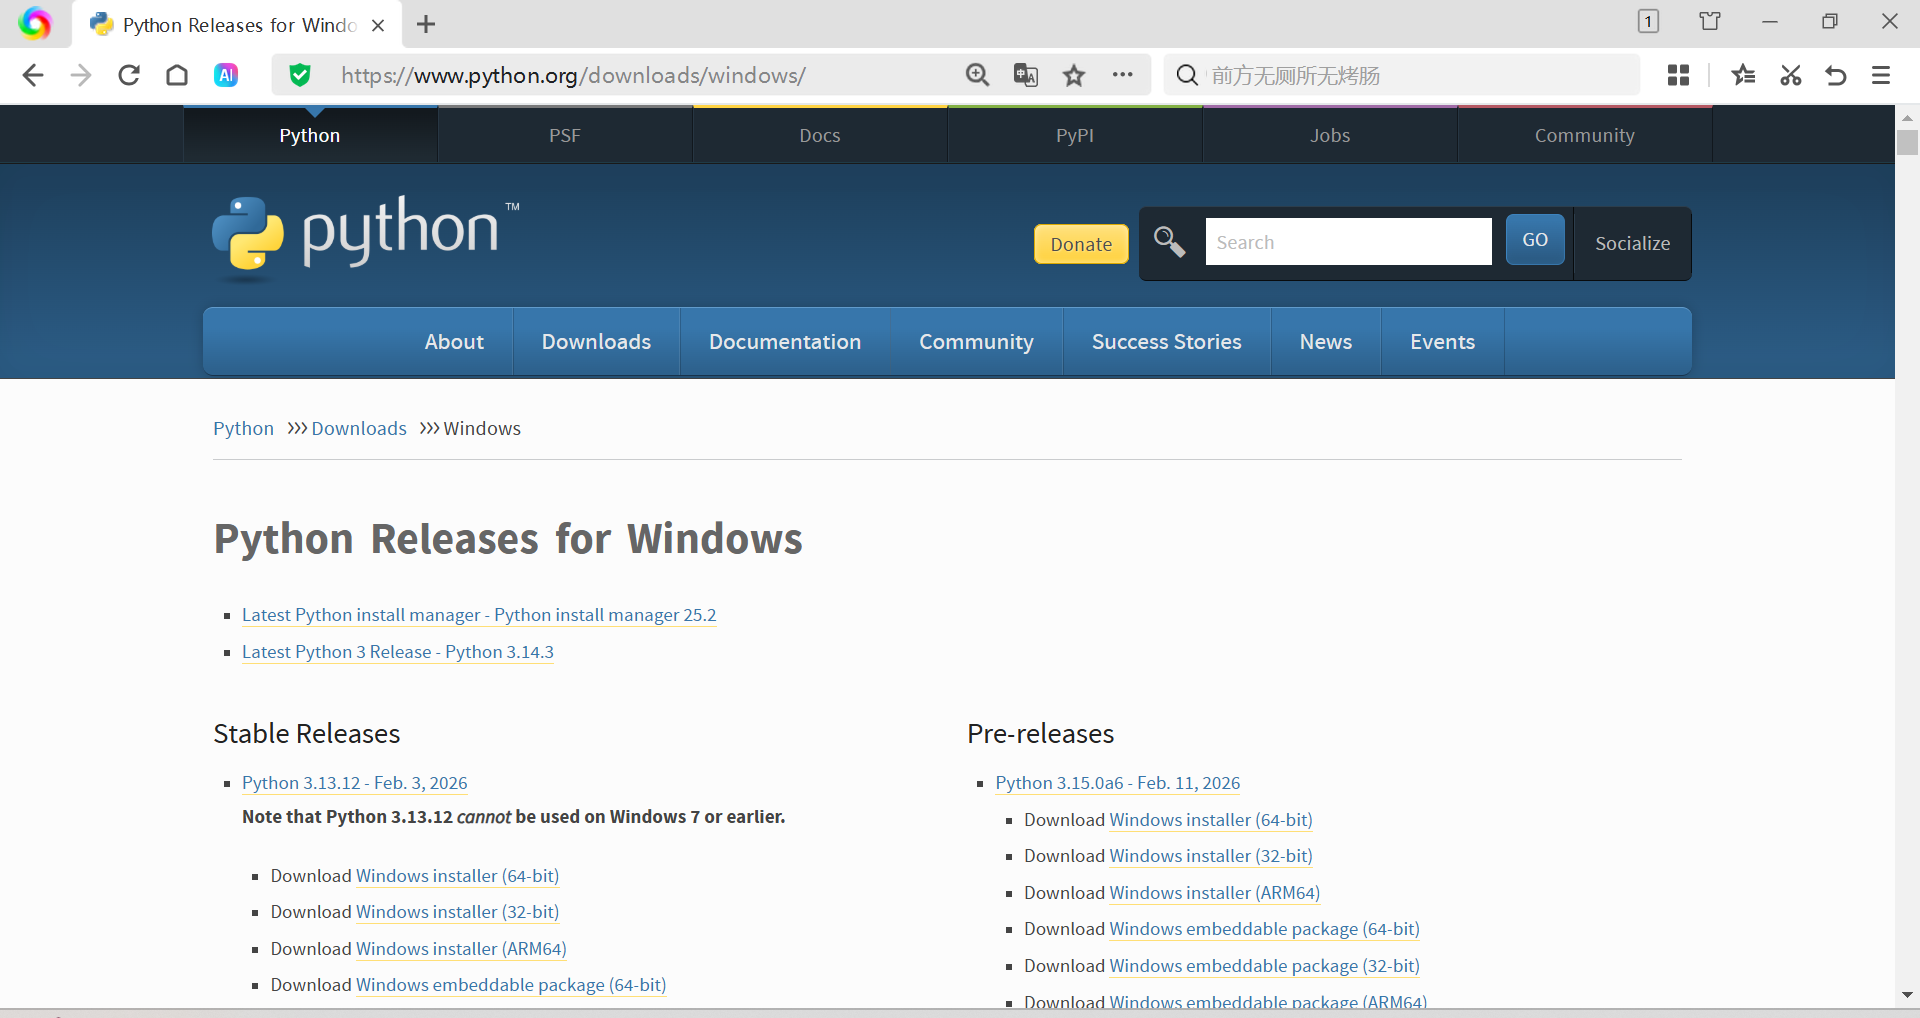Bookmark this page with the star icon
1920x1018 pixels.
[1074, 75]
